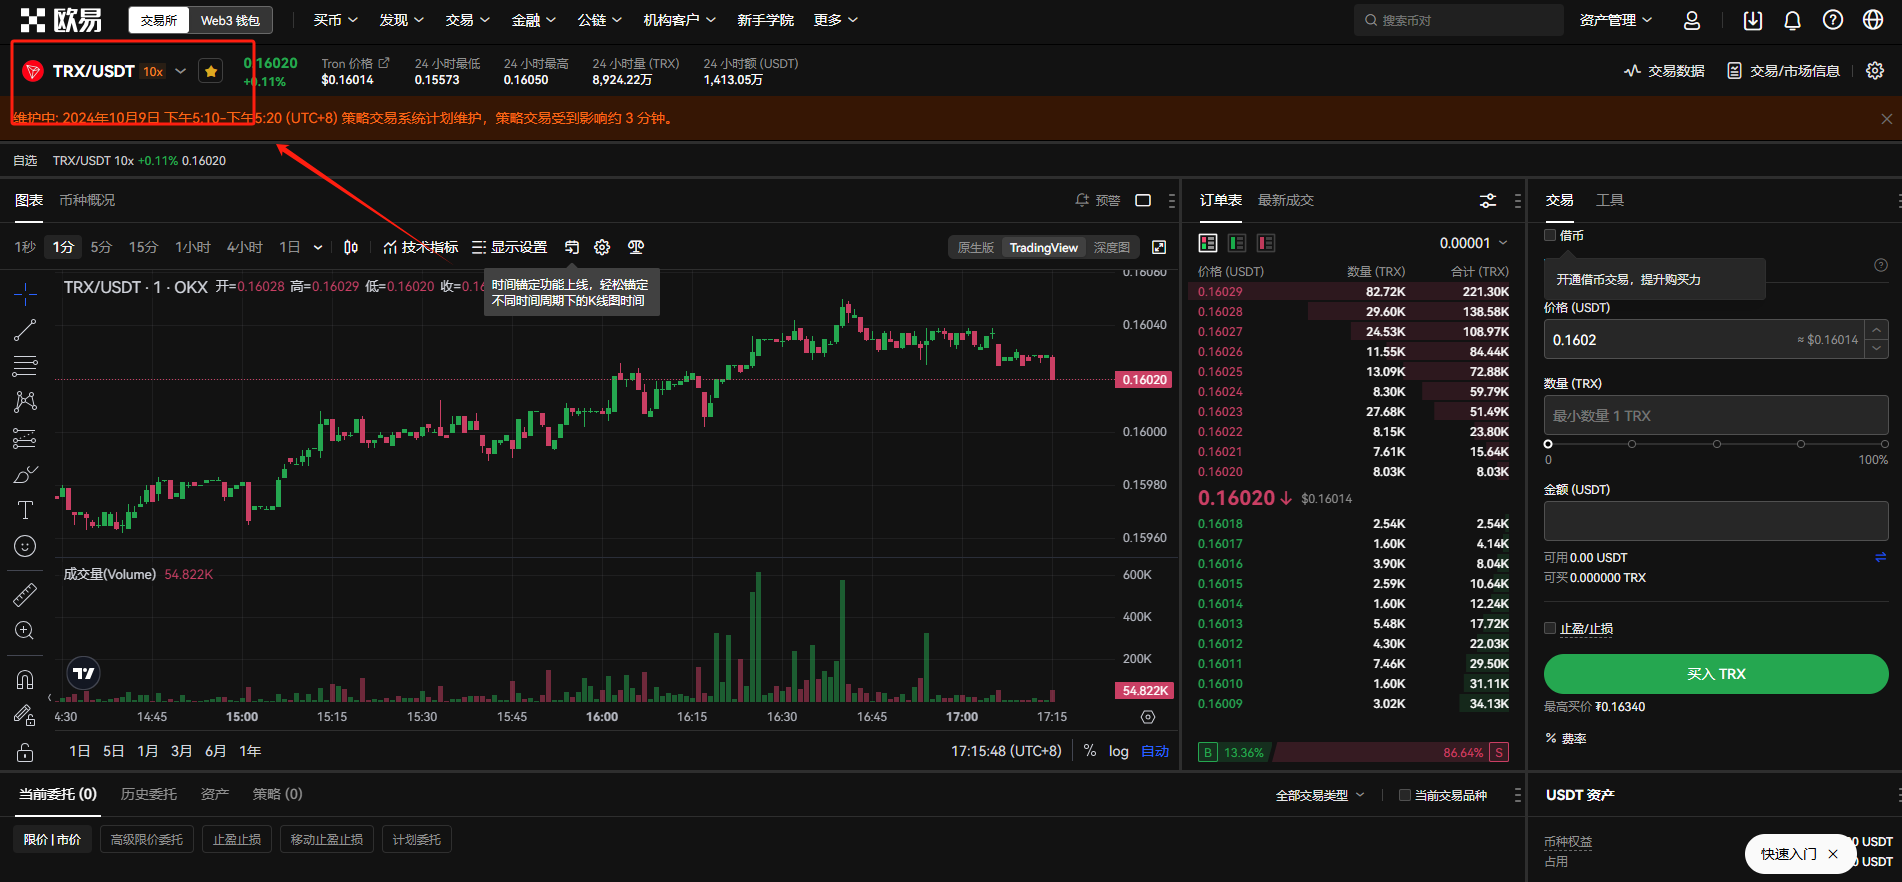1902x882 pixels.
Task: Select the crosshair cursor drawing tool
Action: pos(25,293)
